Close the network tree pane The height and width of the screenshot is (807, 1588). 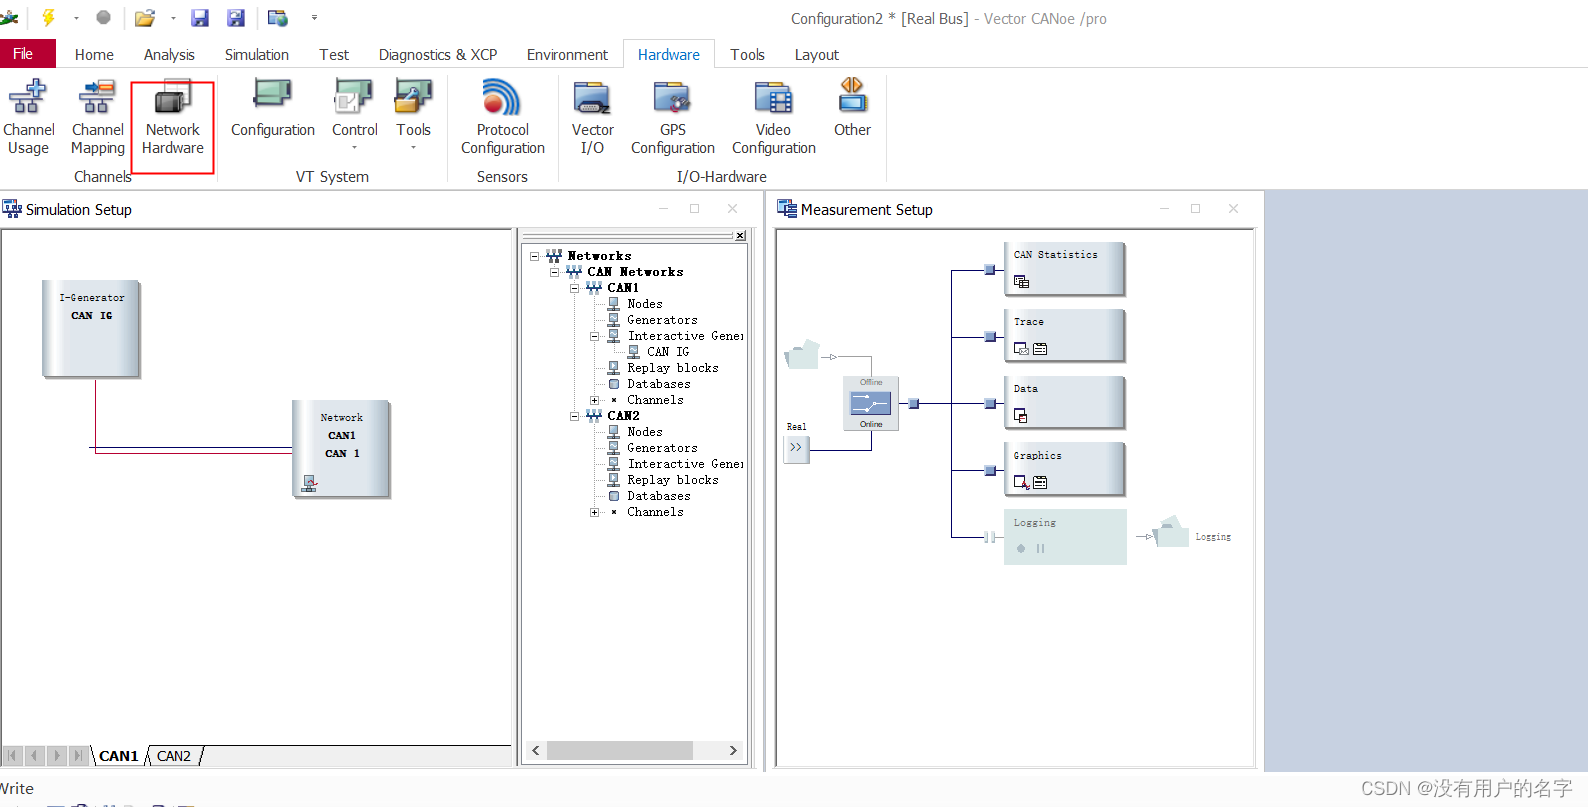[x=740, y=236]
